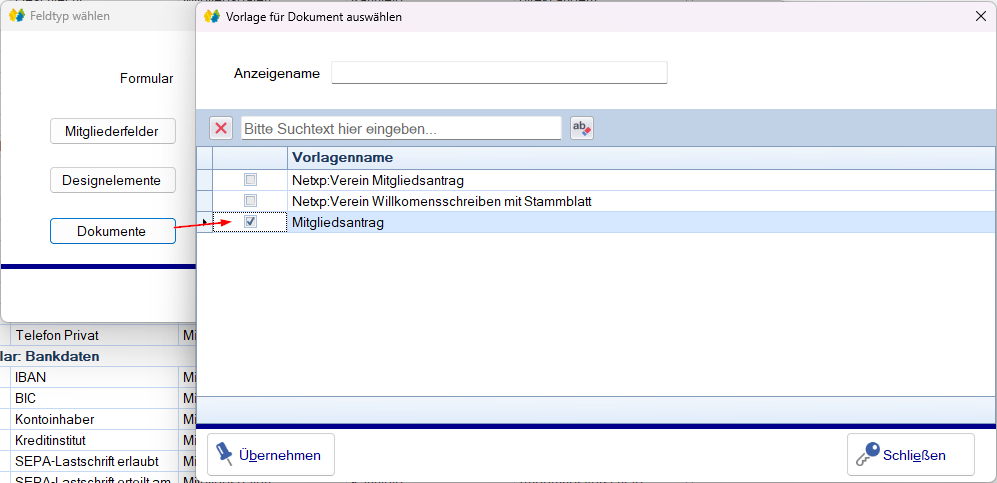The image size is (997, 483).
Task: Click app icon in Vorlage dialog title bar
Action: (212, 16)
